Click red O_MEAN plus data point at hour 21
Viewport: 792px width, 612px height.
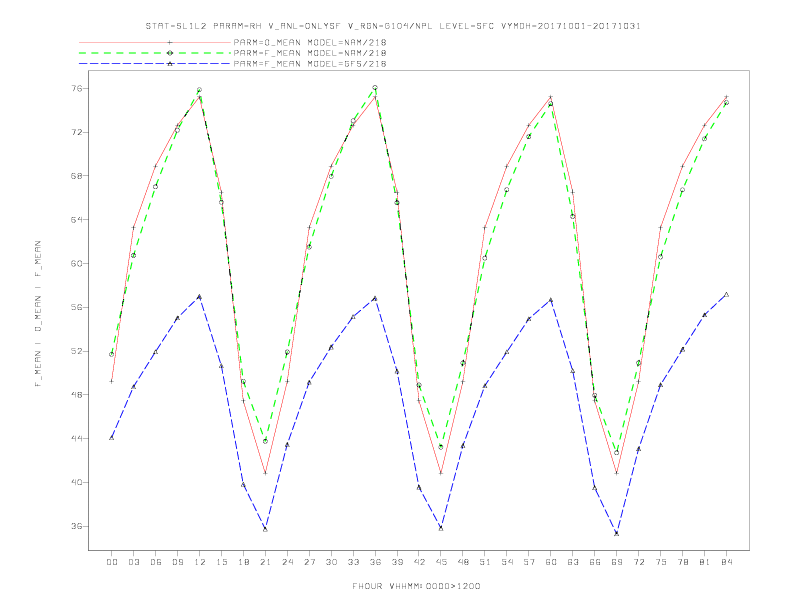(x=265, y=473)
